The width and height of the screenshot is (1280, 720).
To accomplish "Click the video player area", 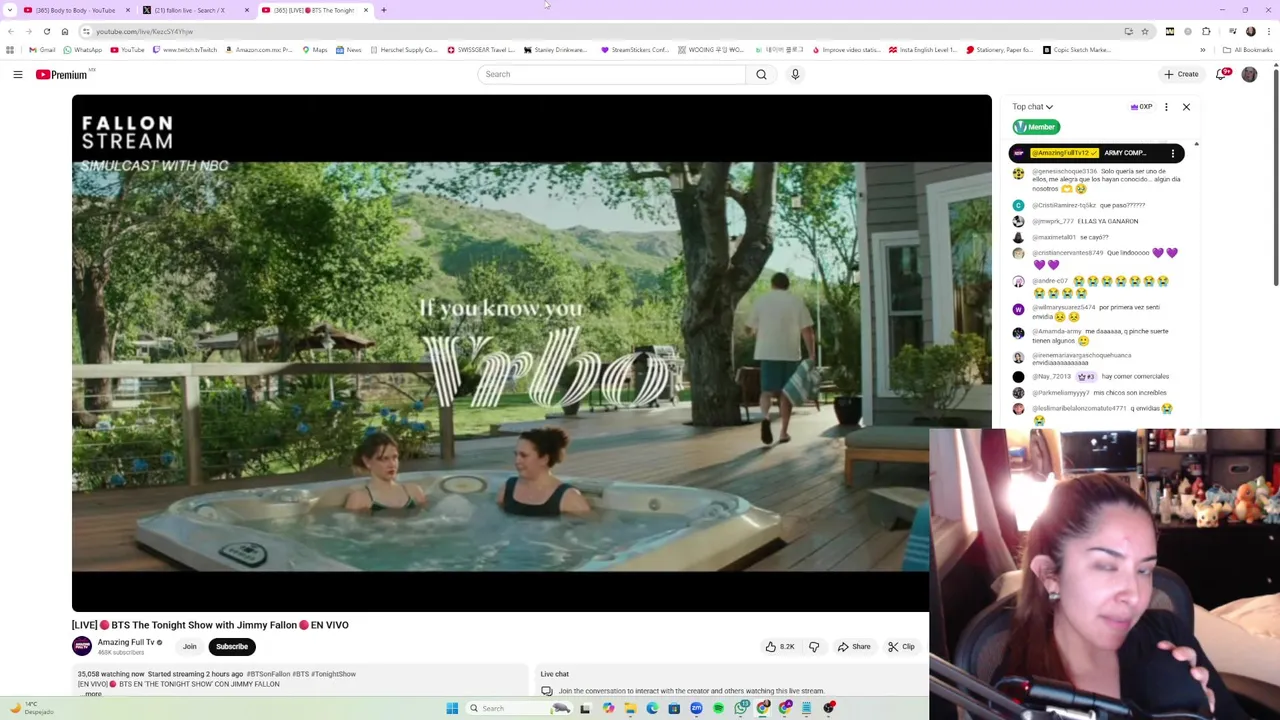I will 531,352.
